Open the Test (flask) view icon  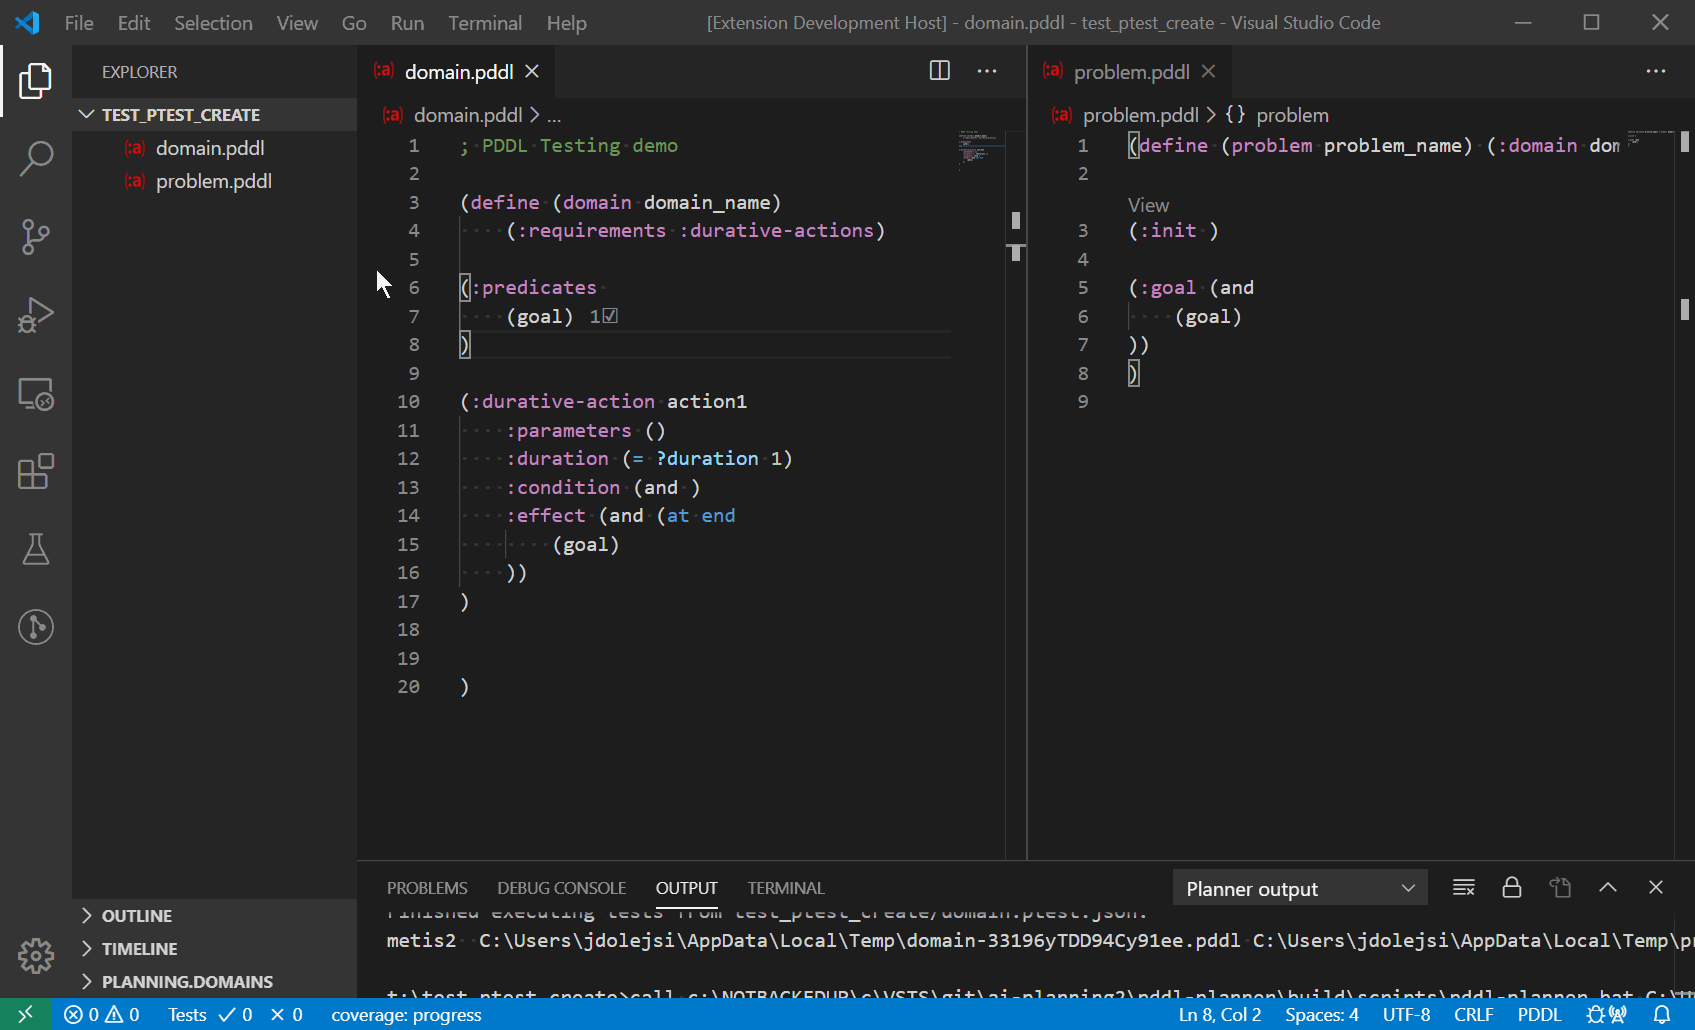(35, 549)
